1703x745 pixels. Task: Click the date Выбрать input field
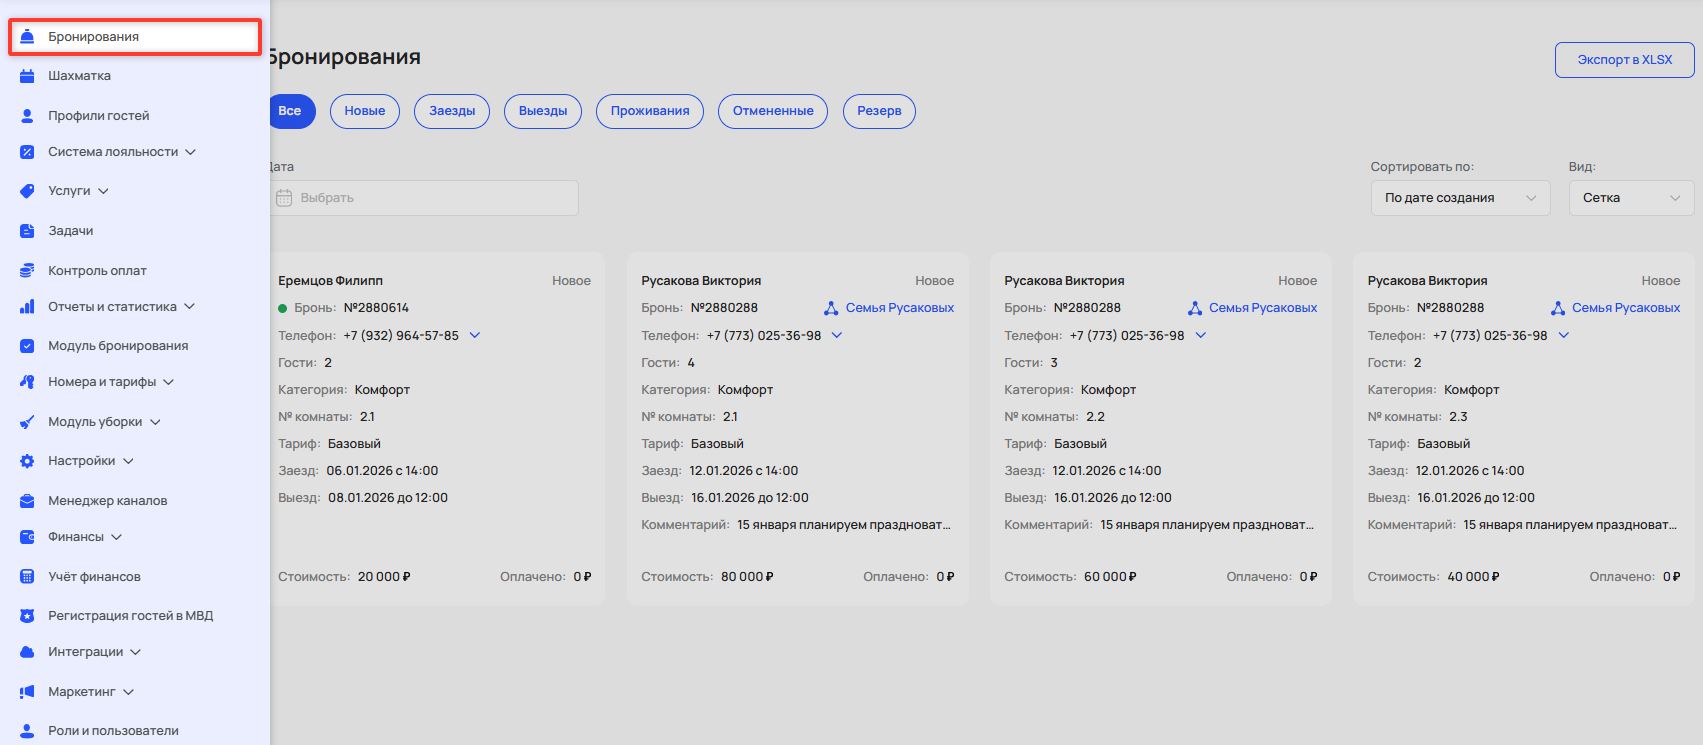click(424, 198)
